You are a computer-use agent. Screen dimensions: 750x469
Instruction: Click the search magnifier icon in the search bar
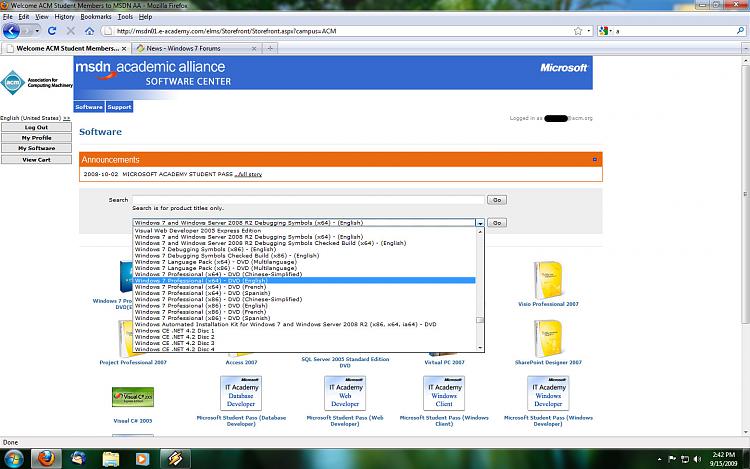740,31
